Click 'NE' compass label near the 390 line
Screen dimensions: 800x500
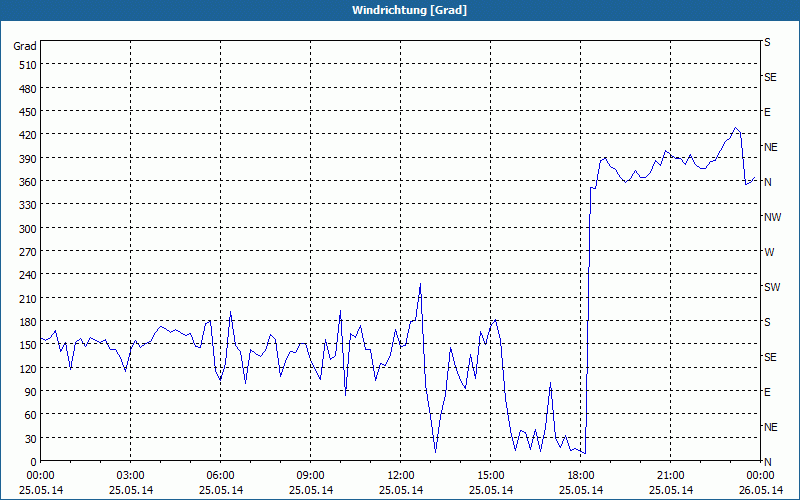[771, 147]
